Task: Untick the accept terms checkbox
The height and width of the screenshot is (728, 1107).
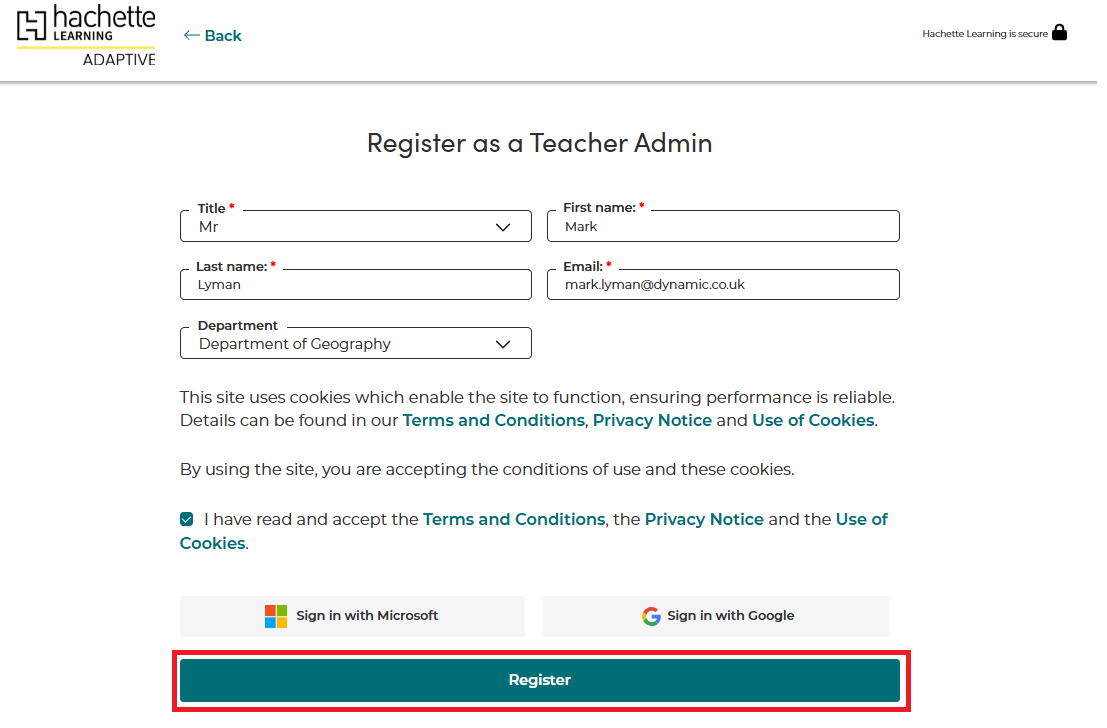Action: coord(187,519)
